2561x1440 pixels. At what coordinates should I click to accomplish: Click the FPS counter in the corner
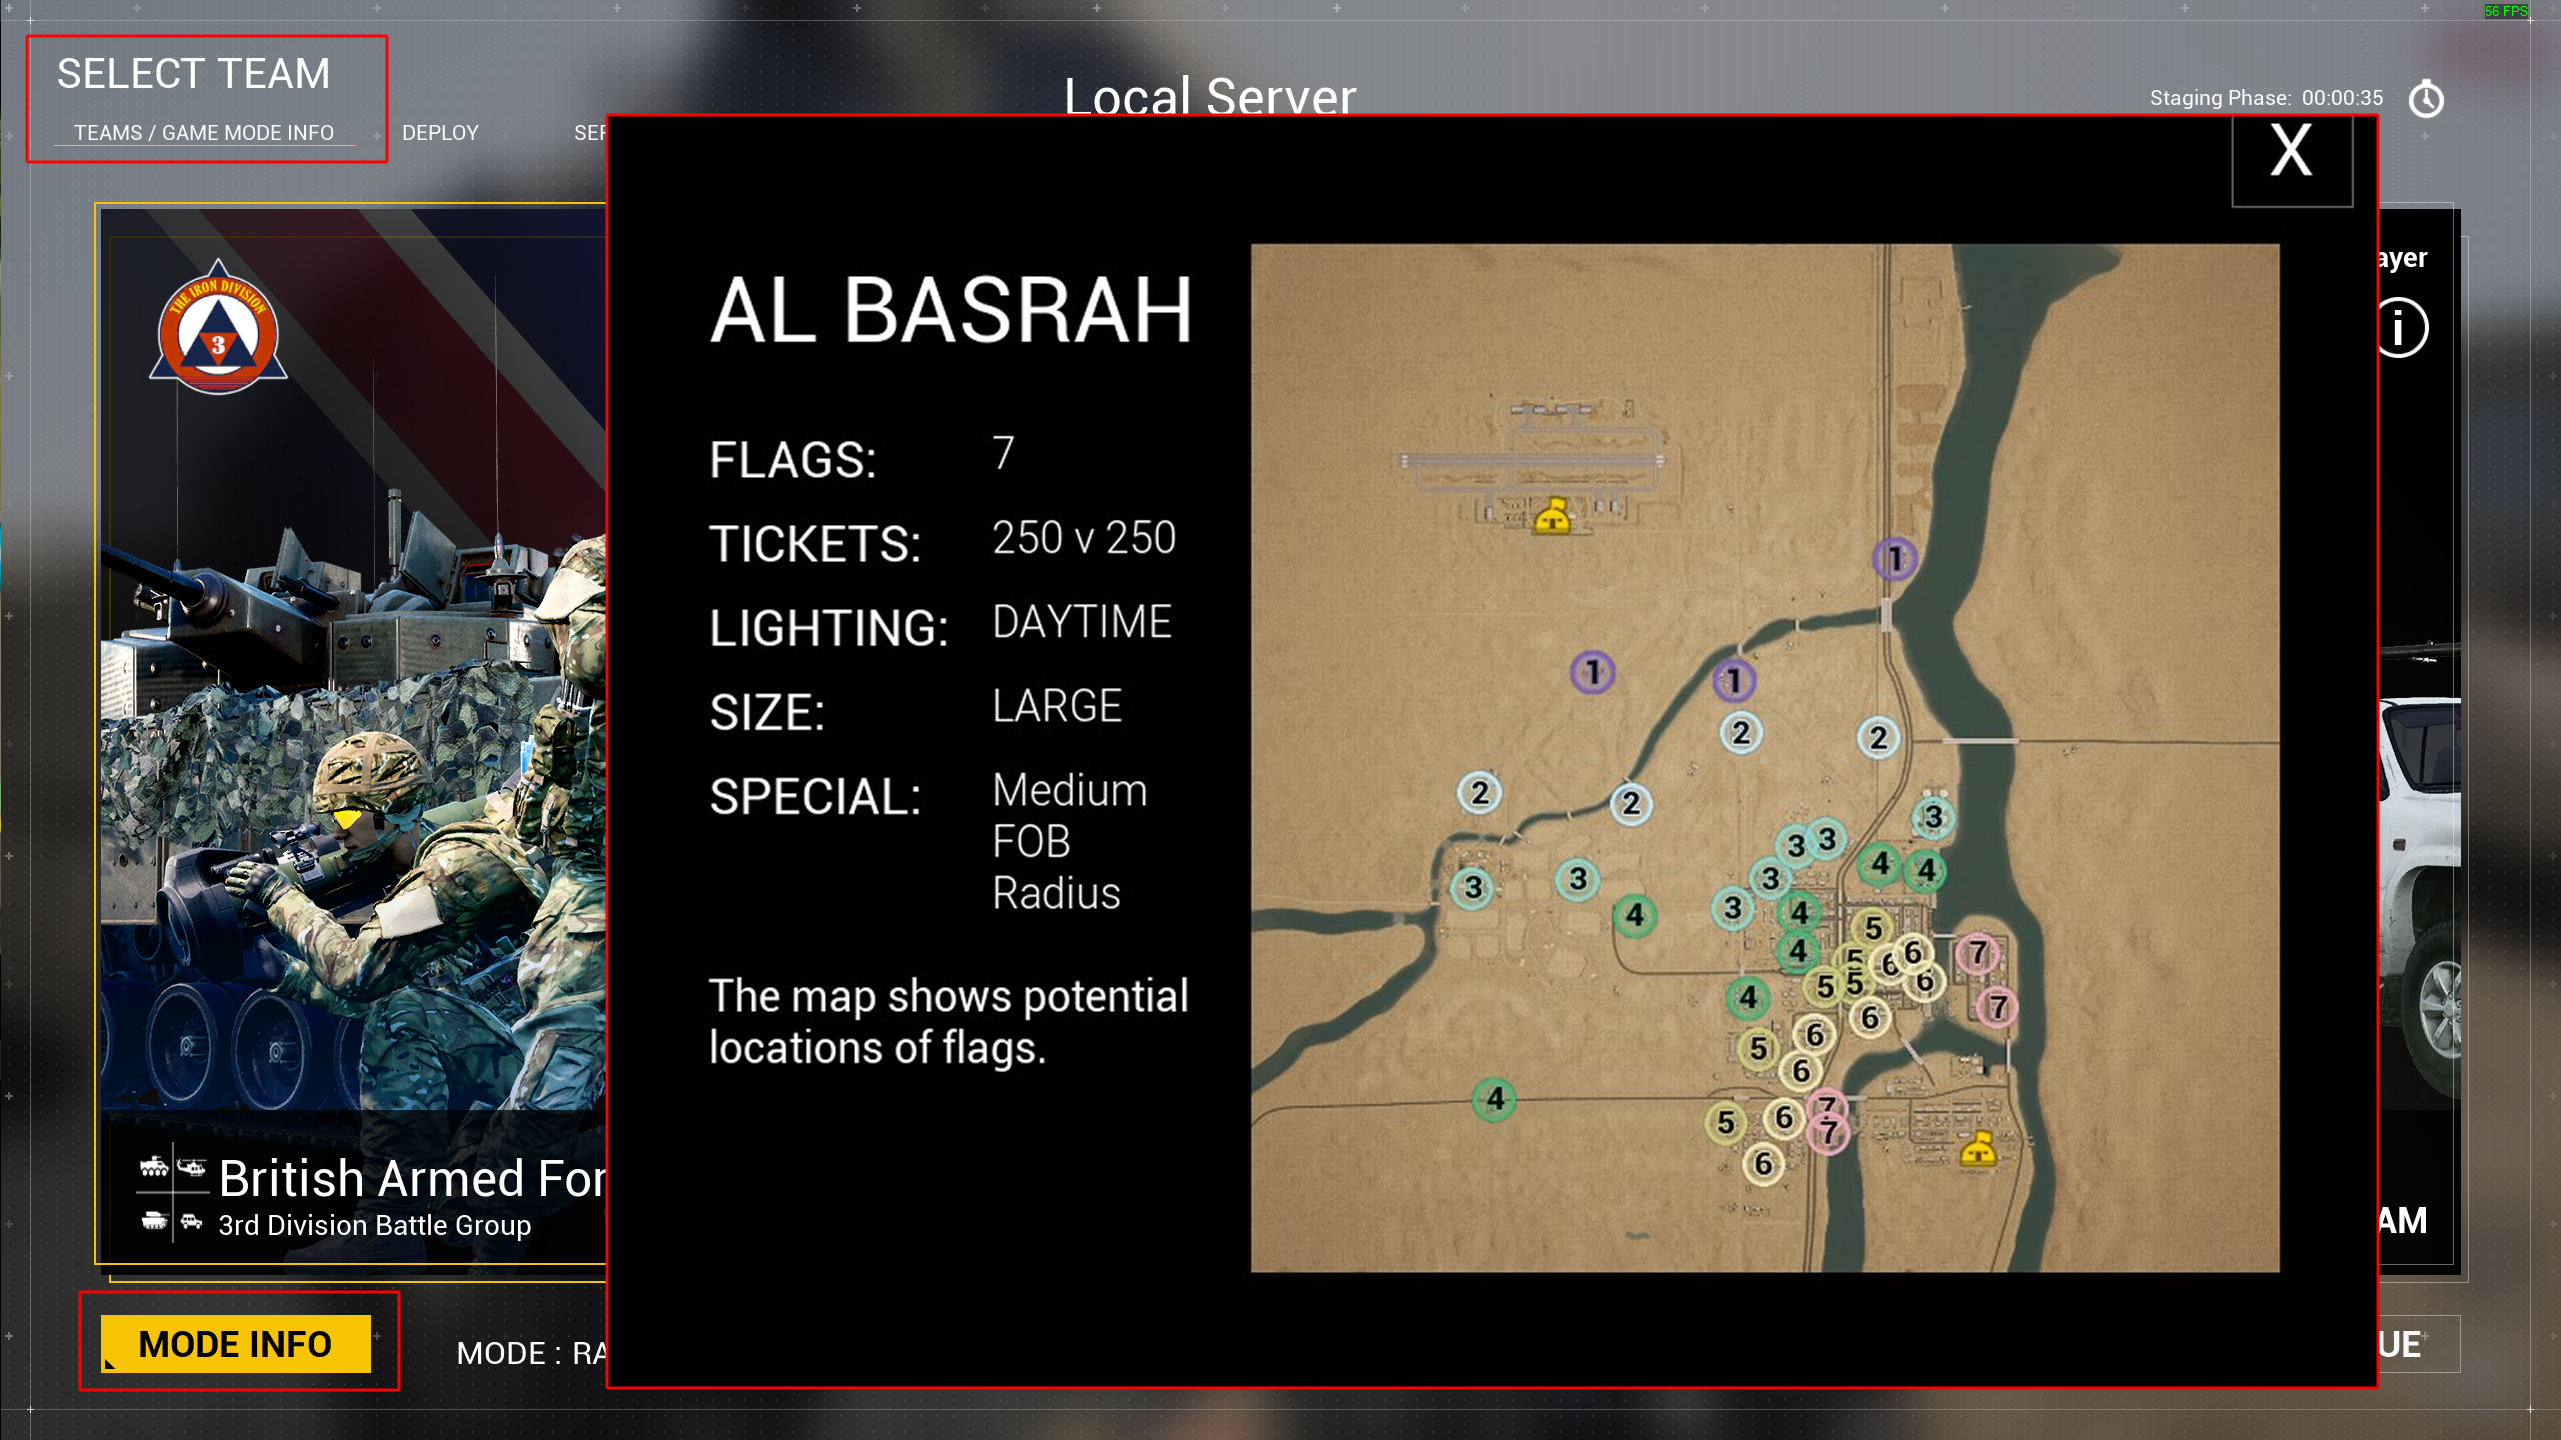[2506, 11]
